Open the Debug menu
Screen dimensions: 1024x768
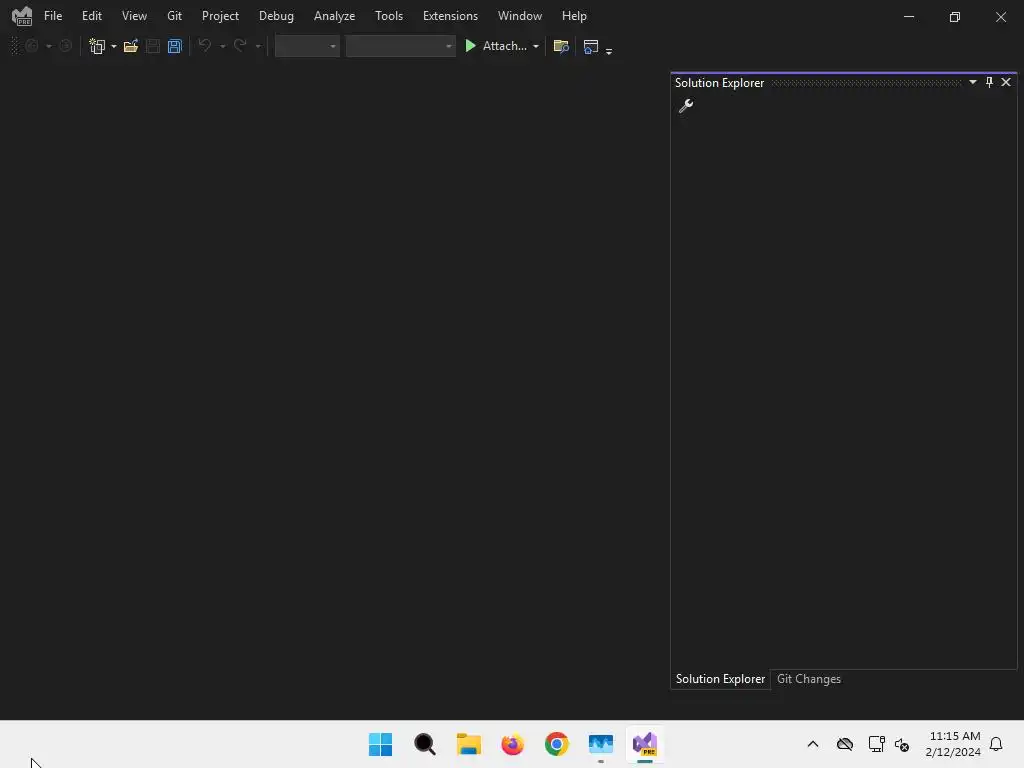pos(276,16)
